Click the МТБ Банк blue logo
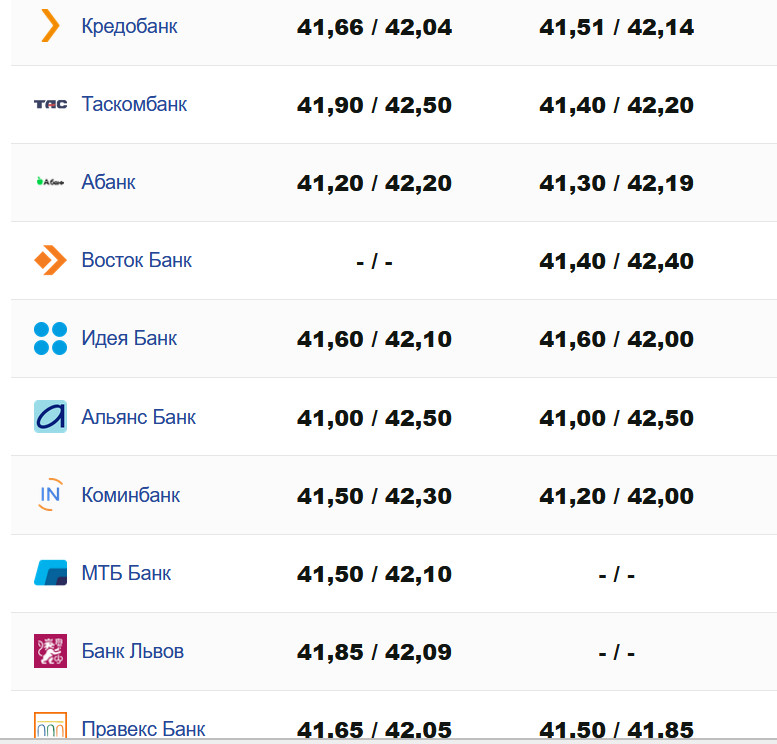Screen dimensions: 777x744 point(50,573)
